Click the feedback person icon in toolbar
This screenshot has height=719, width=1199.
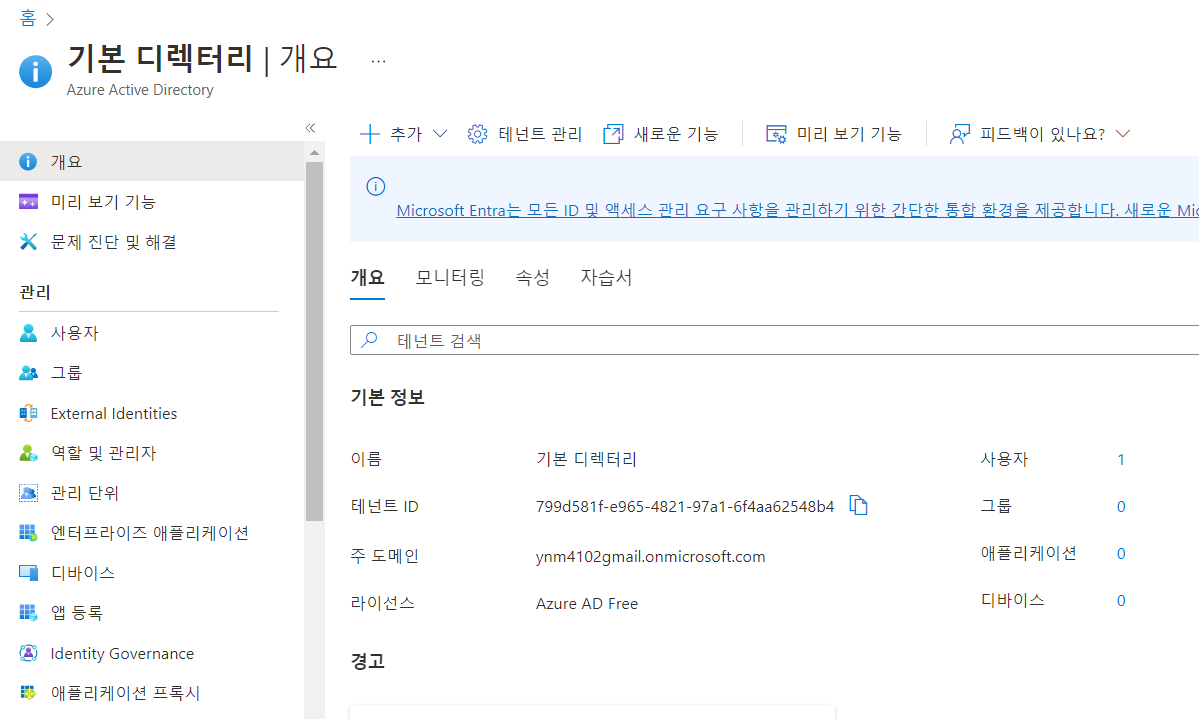960,134
